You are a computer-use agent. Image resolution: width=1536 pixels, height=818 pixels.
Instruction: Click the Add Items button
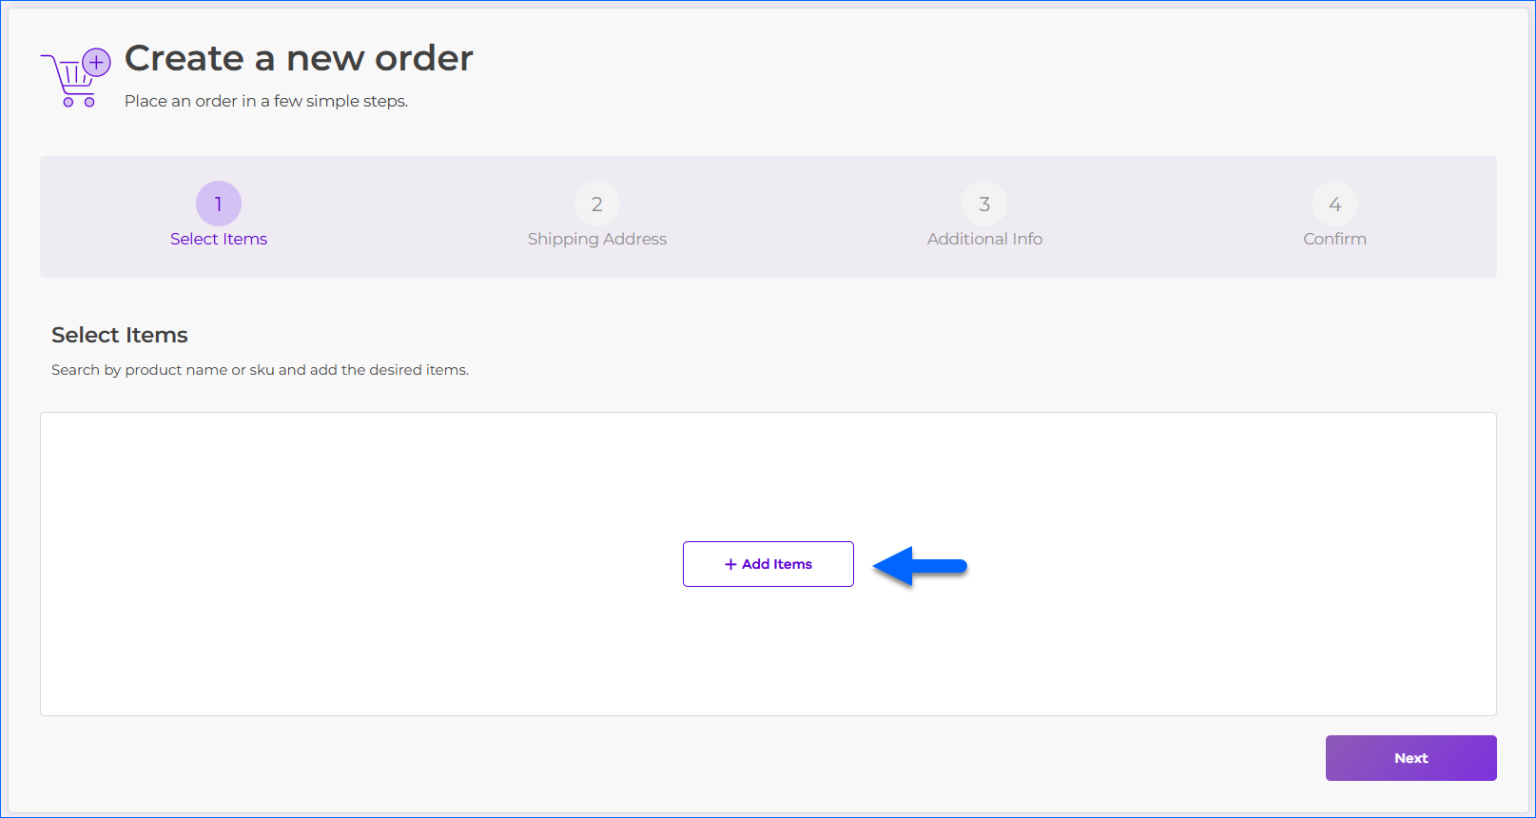click(768, 563)
